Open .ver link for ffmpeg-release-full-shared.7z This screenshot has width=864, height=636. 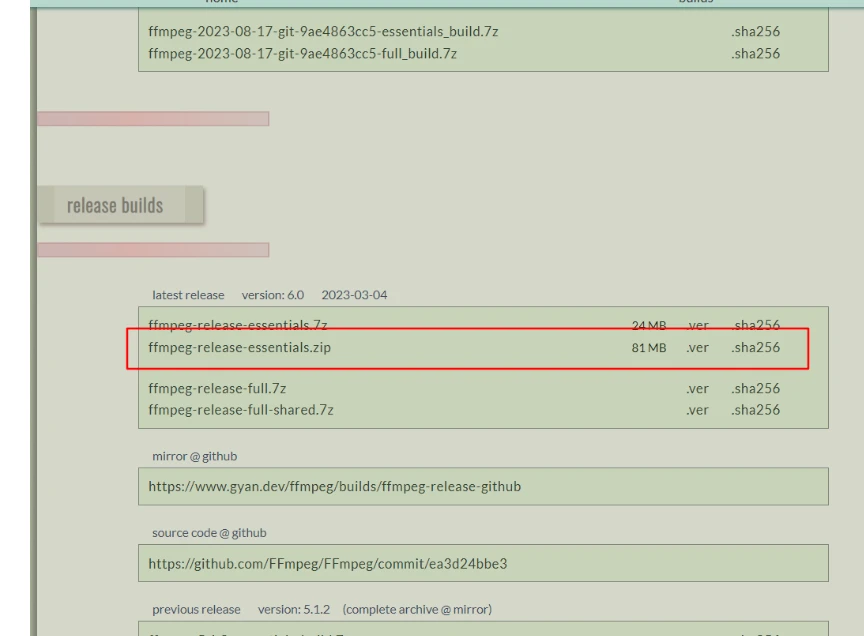click(697, 410)
